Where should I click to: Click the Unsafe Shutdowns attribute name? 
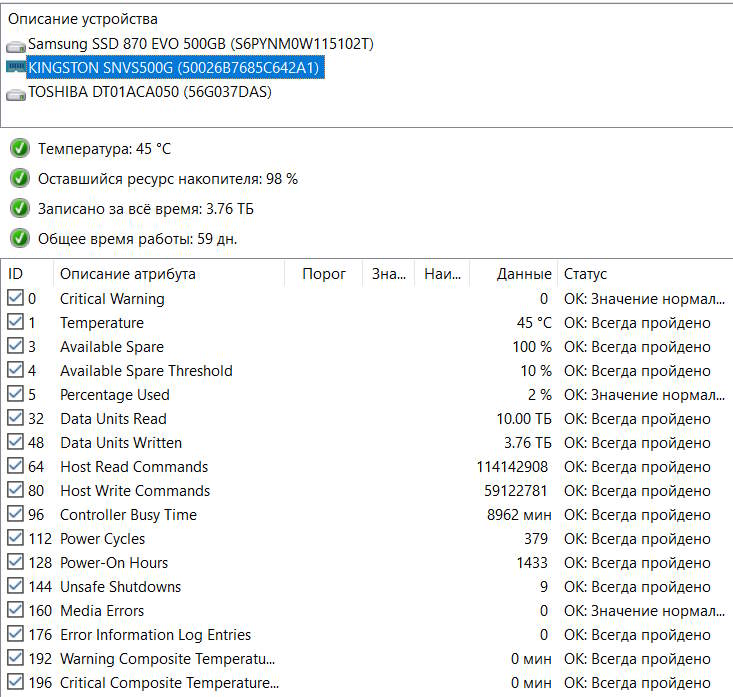click(x=121, y=587)
